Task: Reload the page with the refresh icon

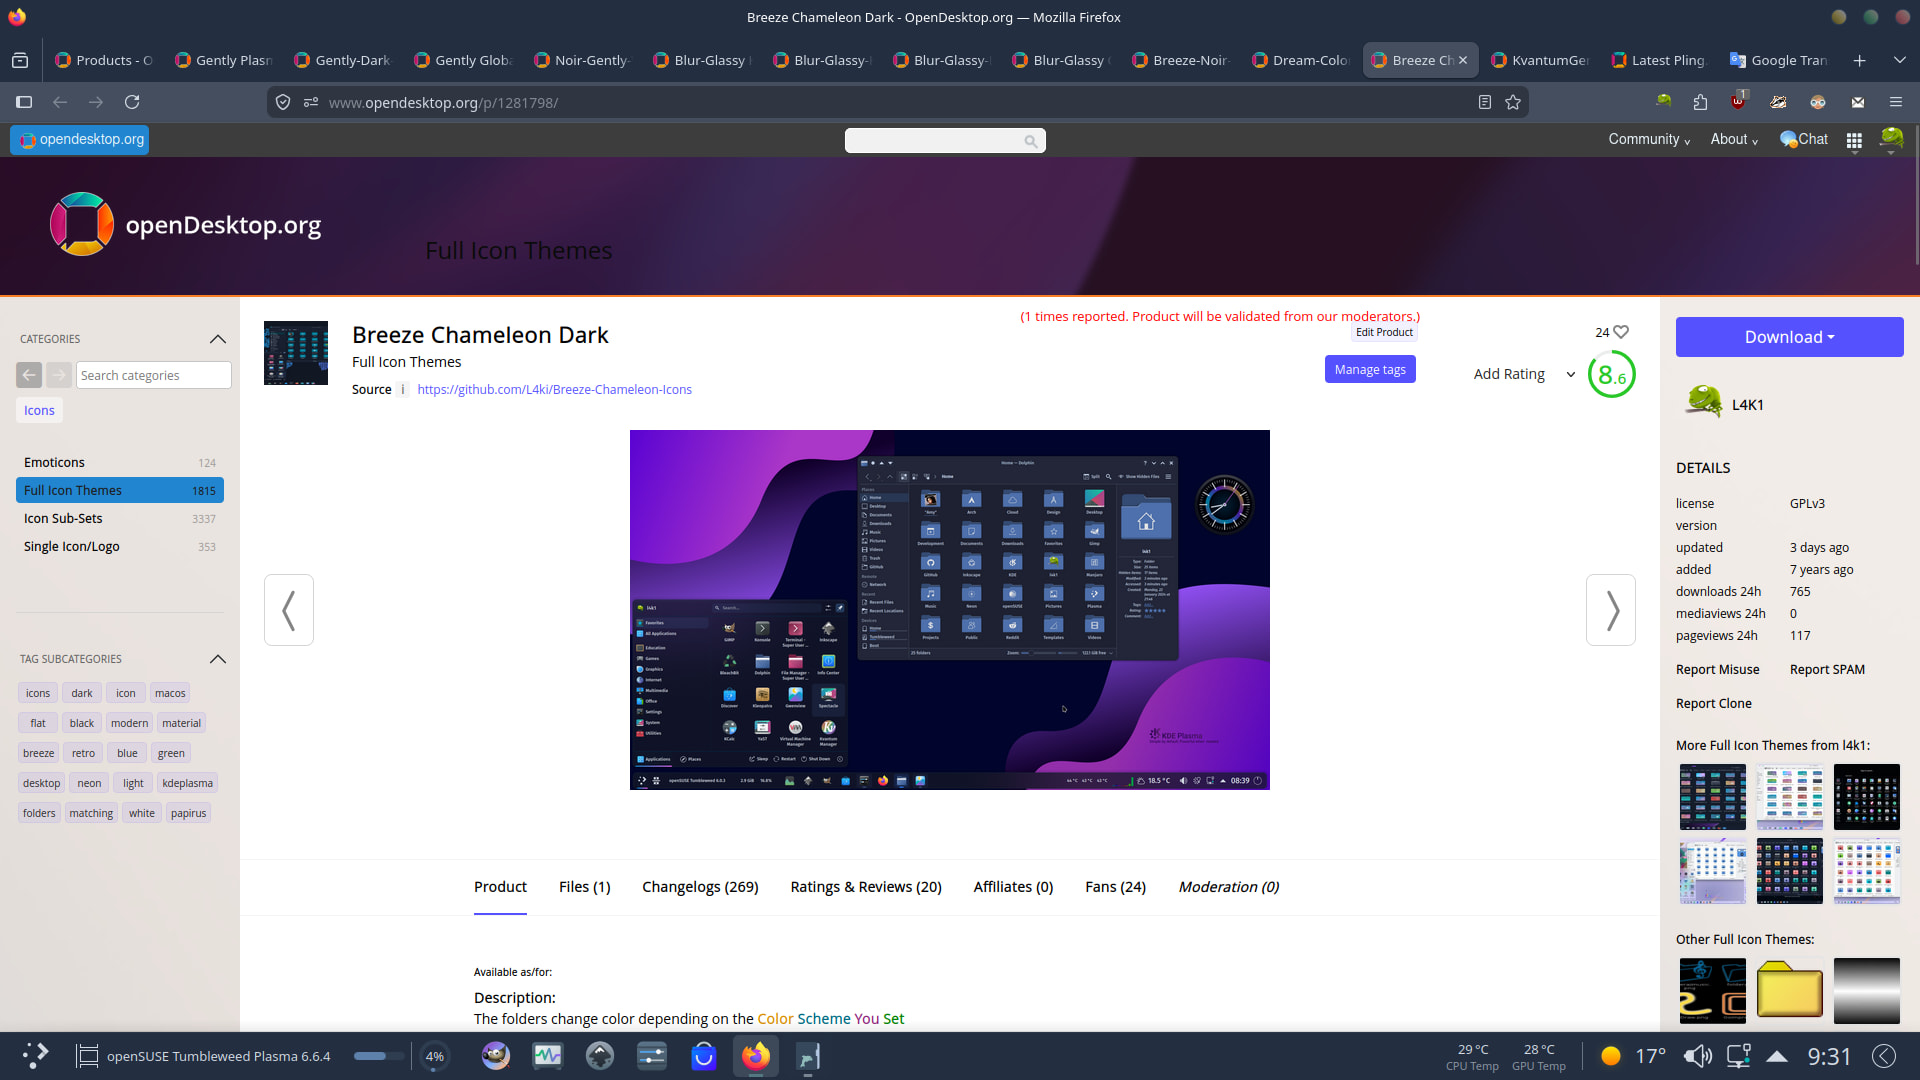Action: click(132, 102)
